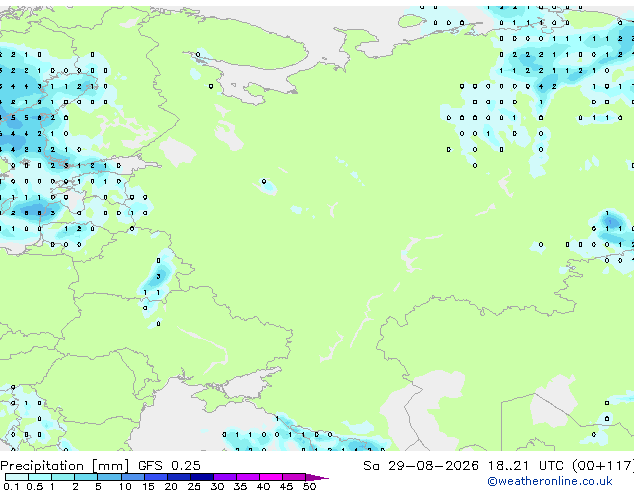Pick the legend swatch between 45 and 50

click(x=294, y=477)
